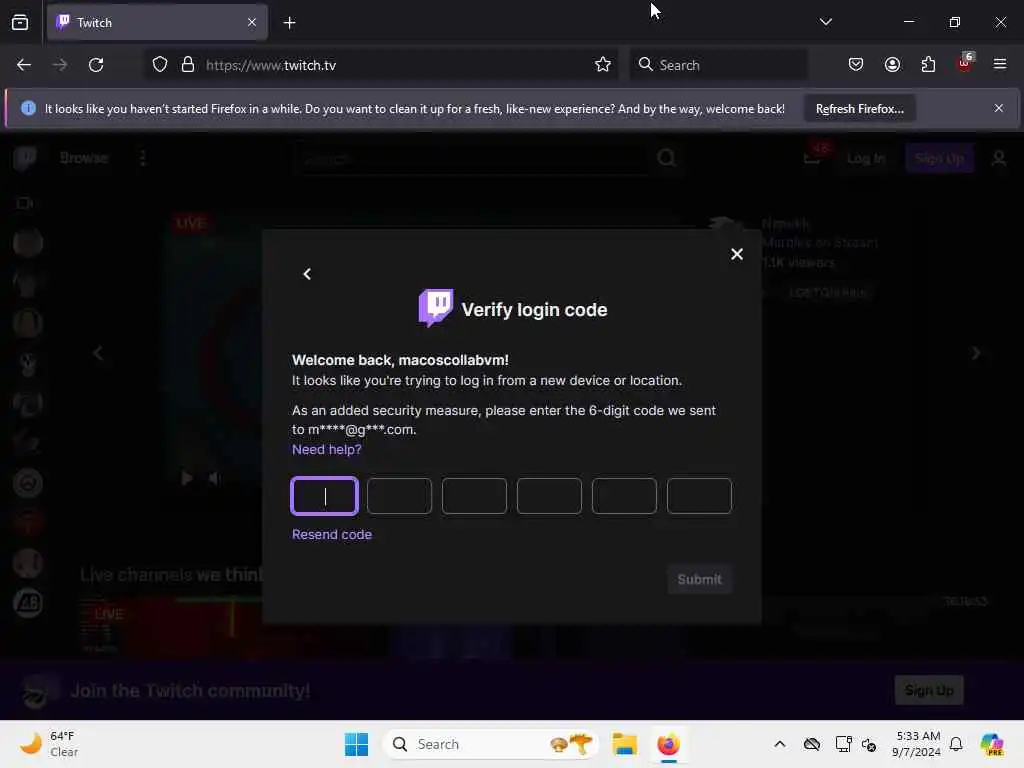Open the weather widget 64°F Clear
1024x768 pixels.
(48, 744)
